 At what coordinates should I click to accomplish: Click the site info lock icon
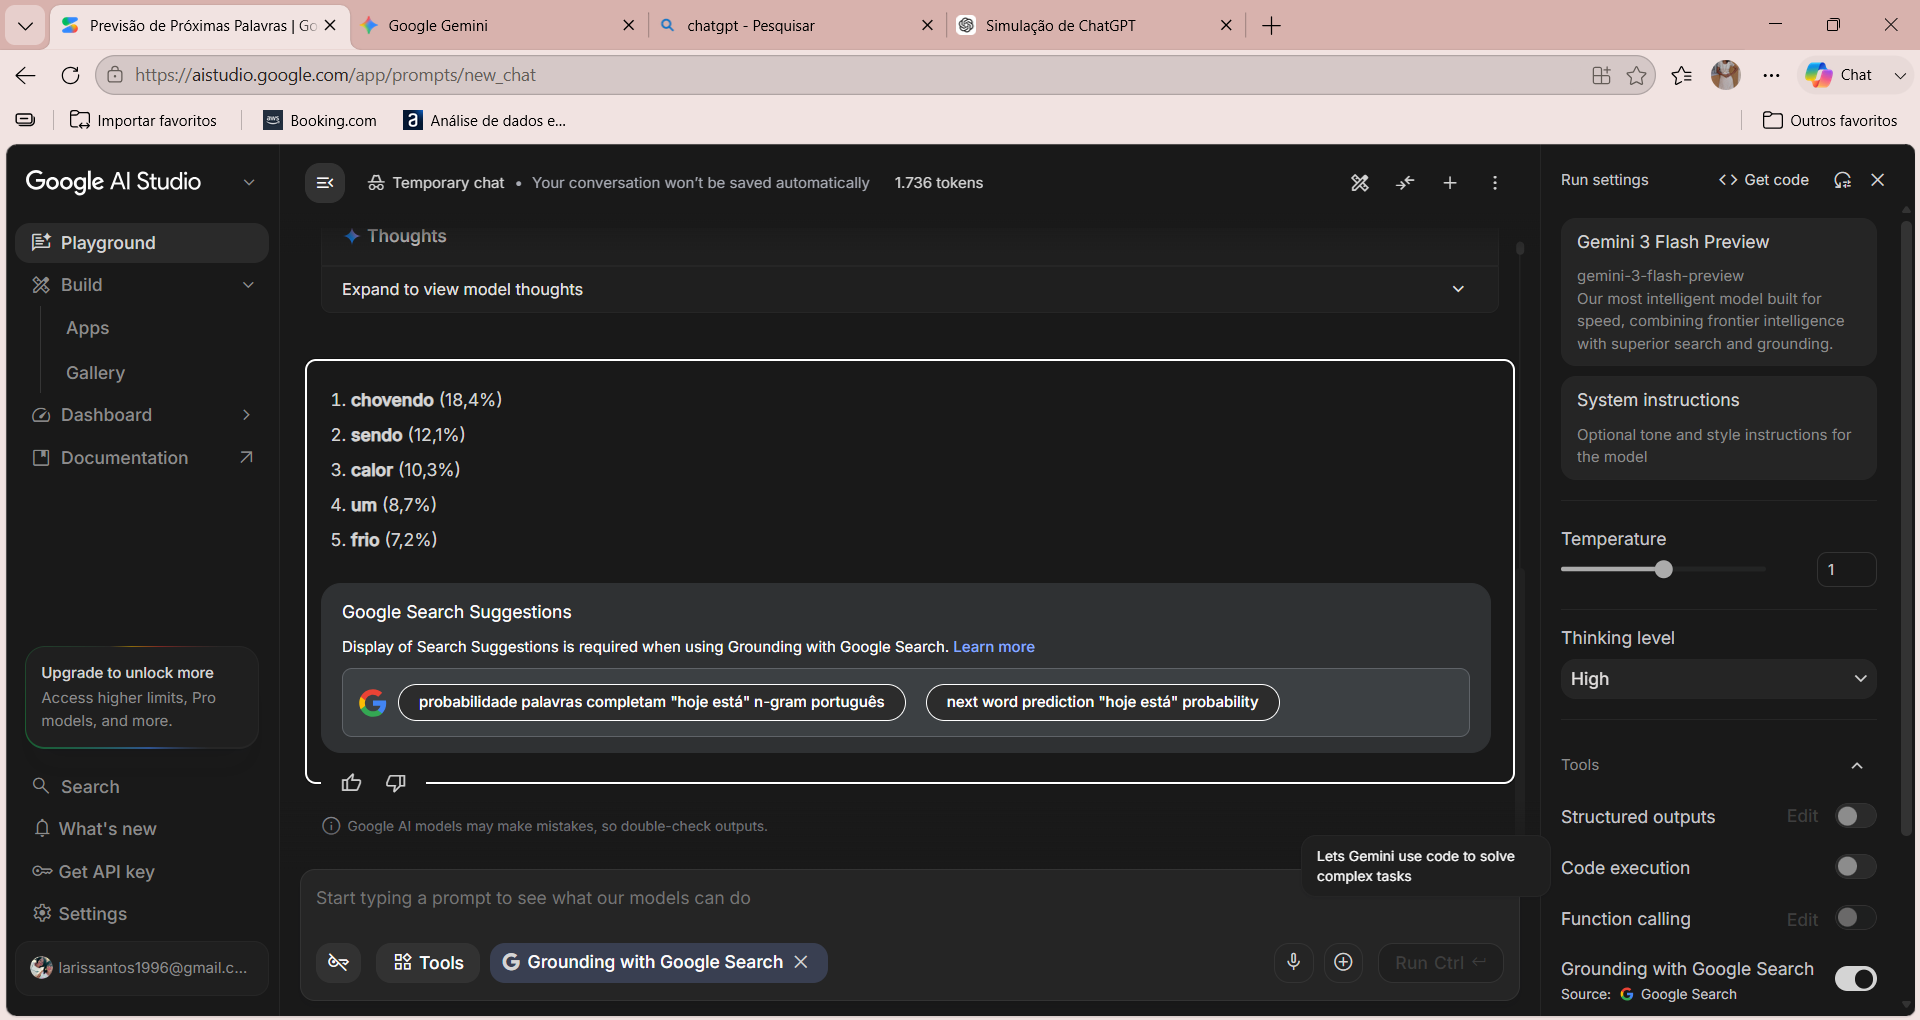point(115,75)
